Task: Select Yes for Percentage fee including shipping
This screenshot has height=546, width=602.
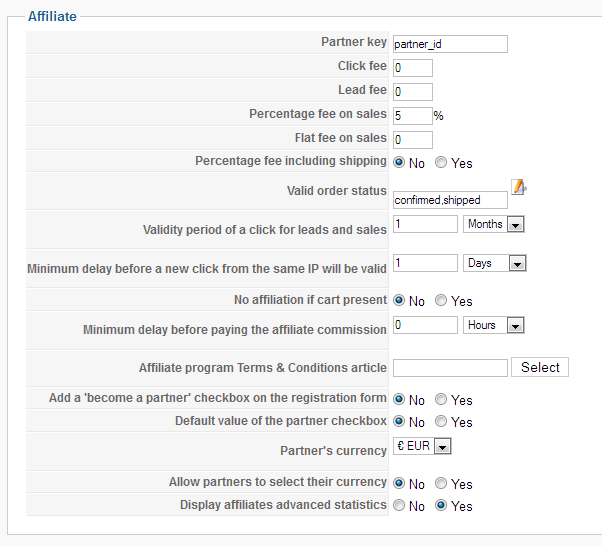Action: (441, 163)
